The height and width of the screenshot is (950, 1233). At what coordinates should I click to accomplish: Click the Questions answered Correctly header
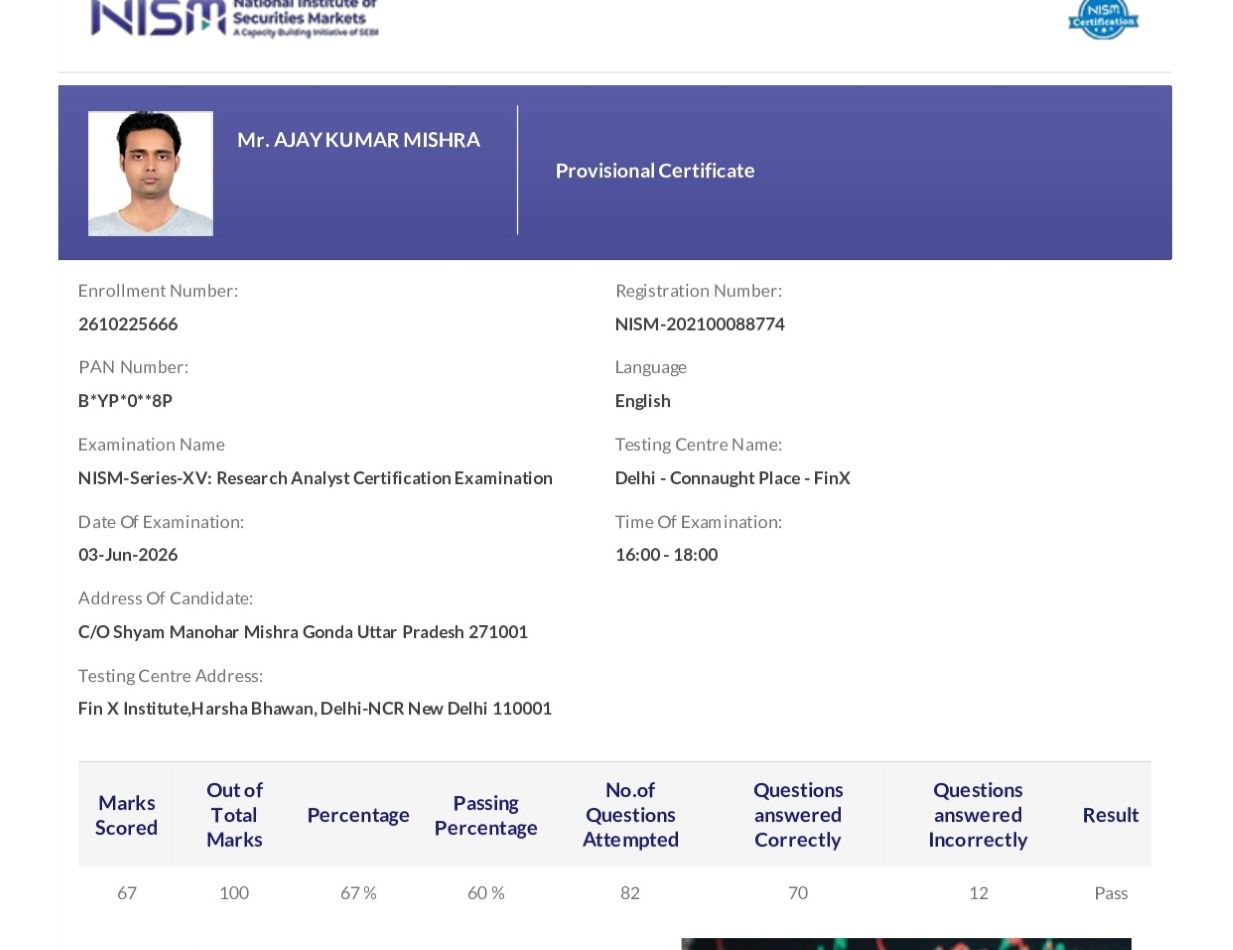pyautogui.click(x=798, y=815)
